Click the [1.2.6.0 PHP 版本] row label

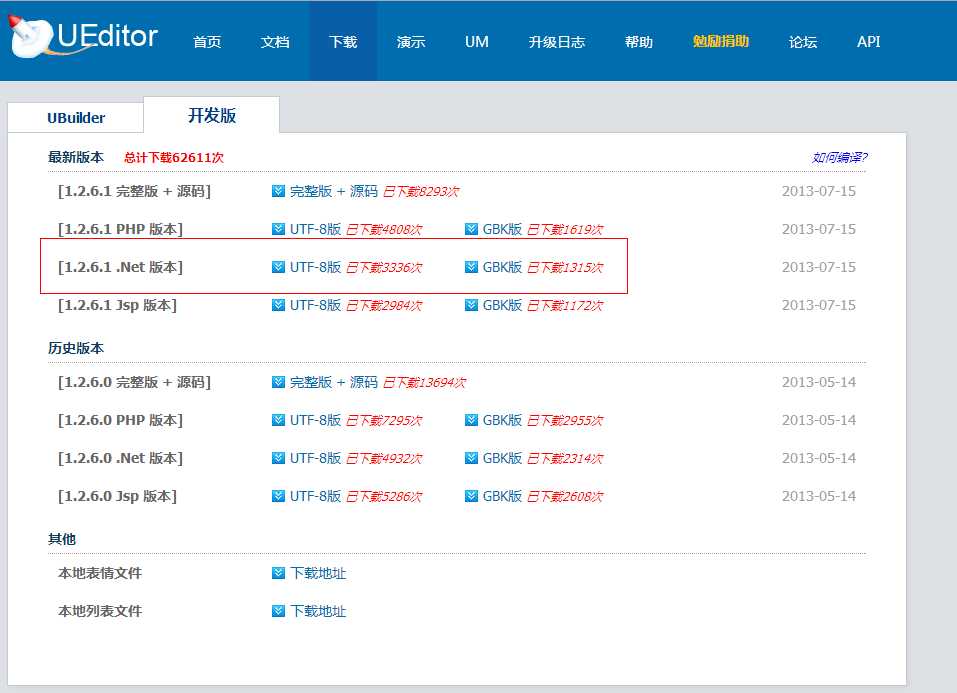click(120, 420)
